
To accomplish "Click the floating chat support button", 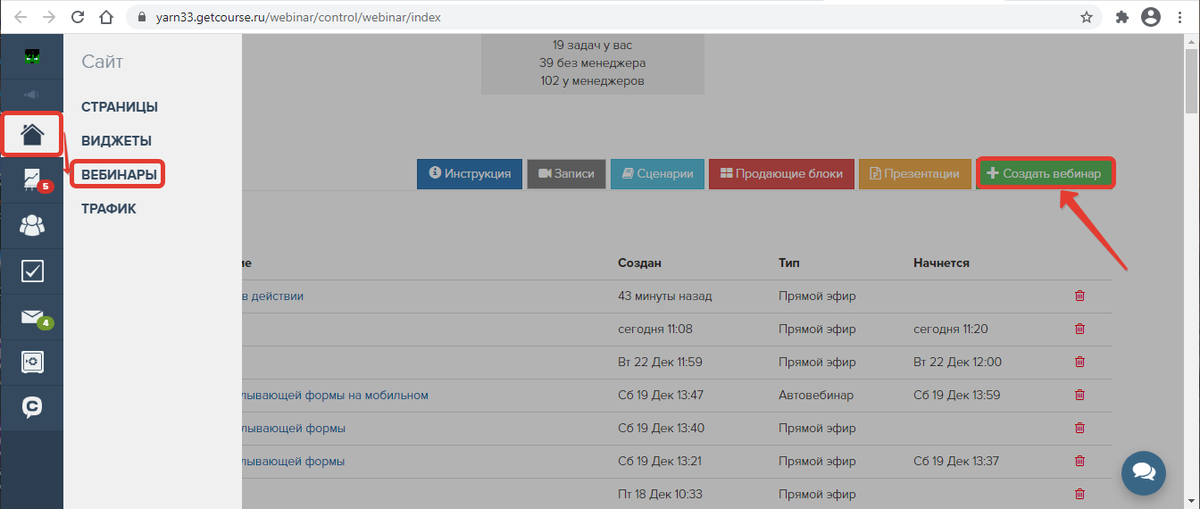I will pos(1143,472).
